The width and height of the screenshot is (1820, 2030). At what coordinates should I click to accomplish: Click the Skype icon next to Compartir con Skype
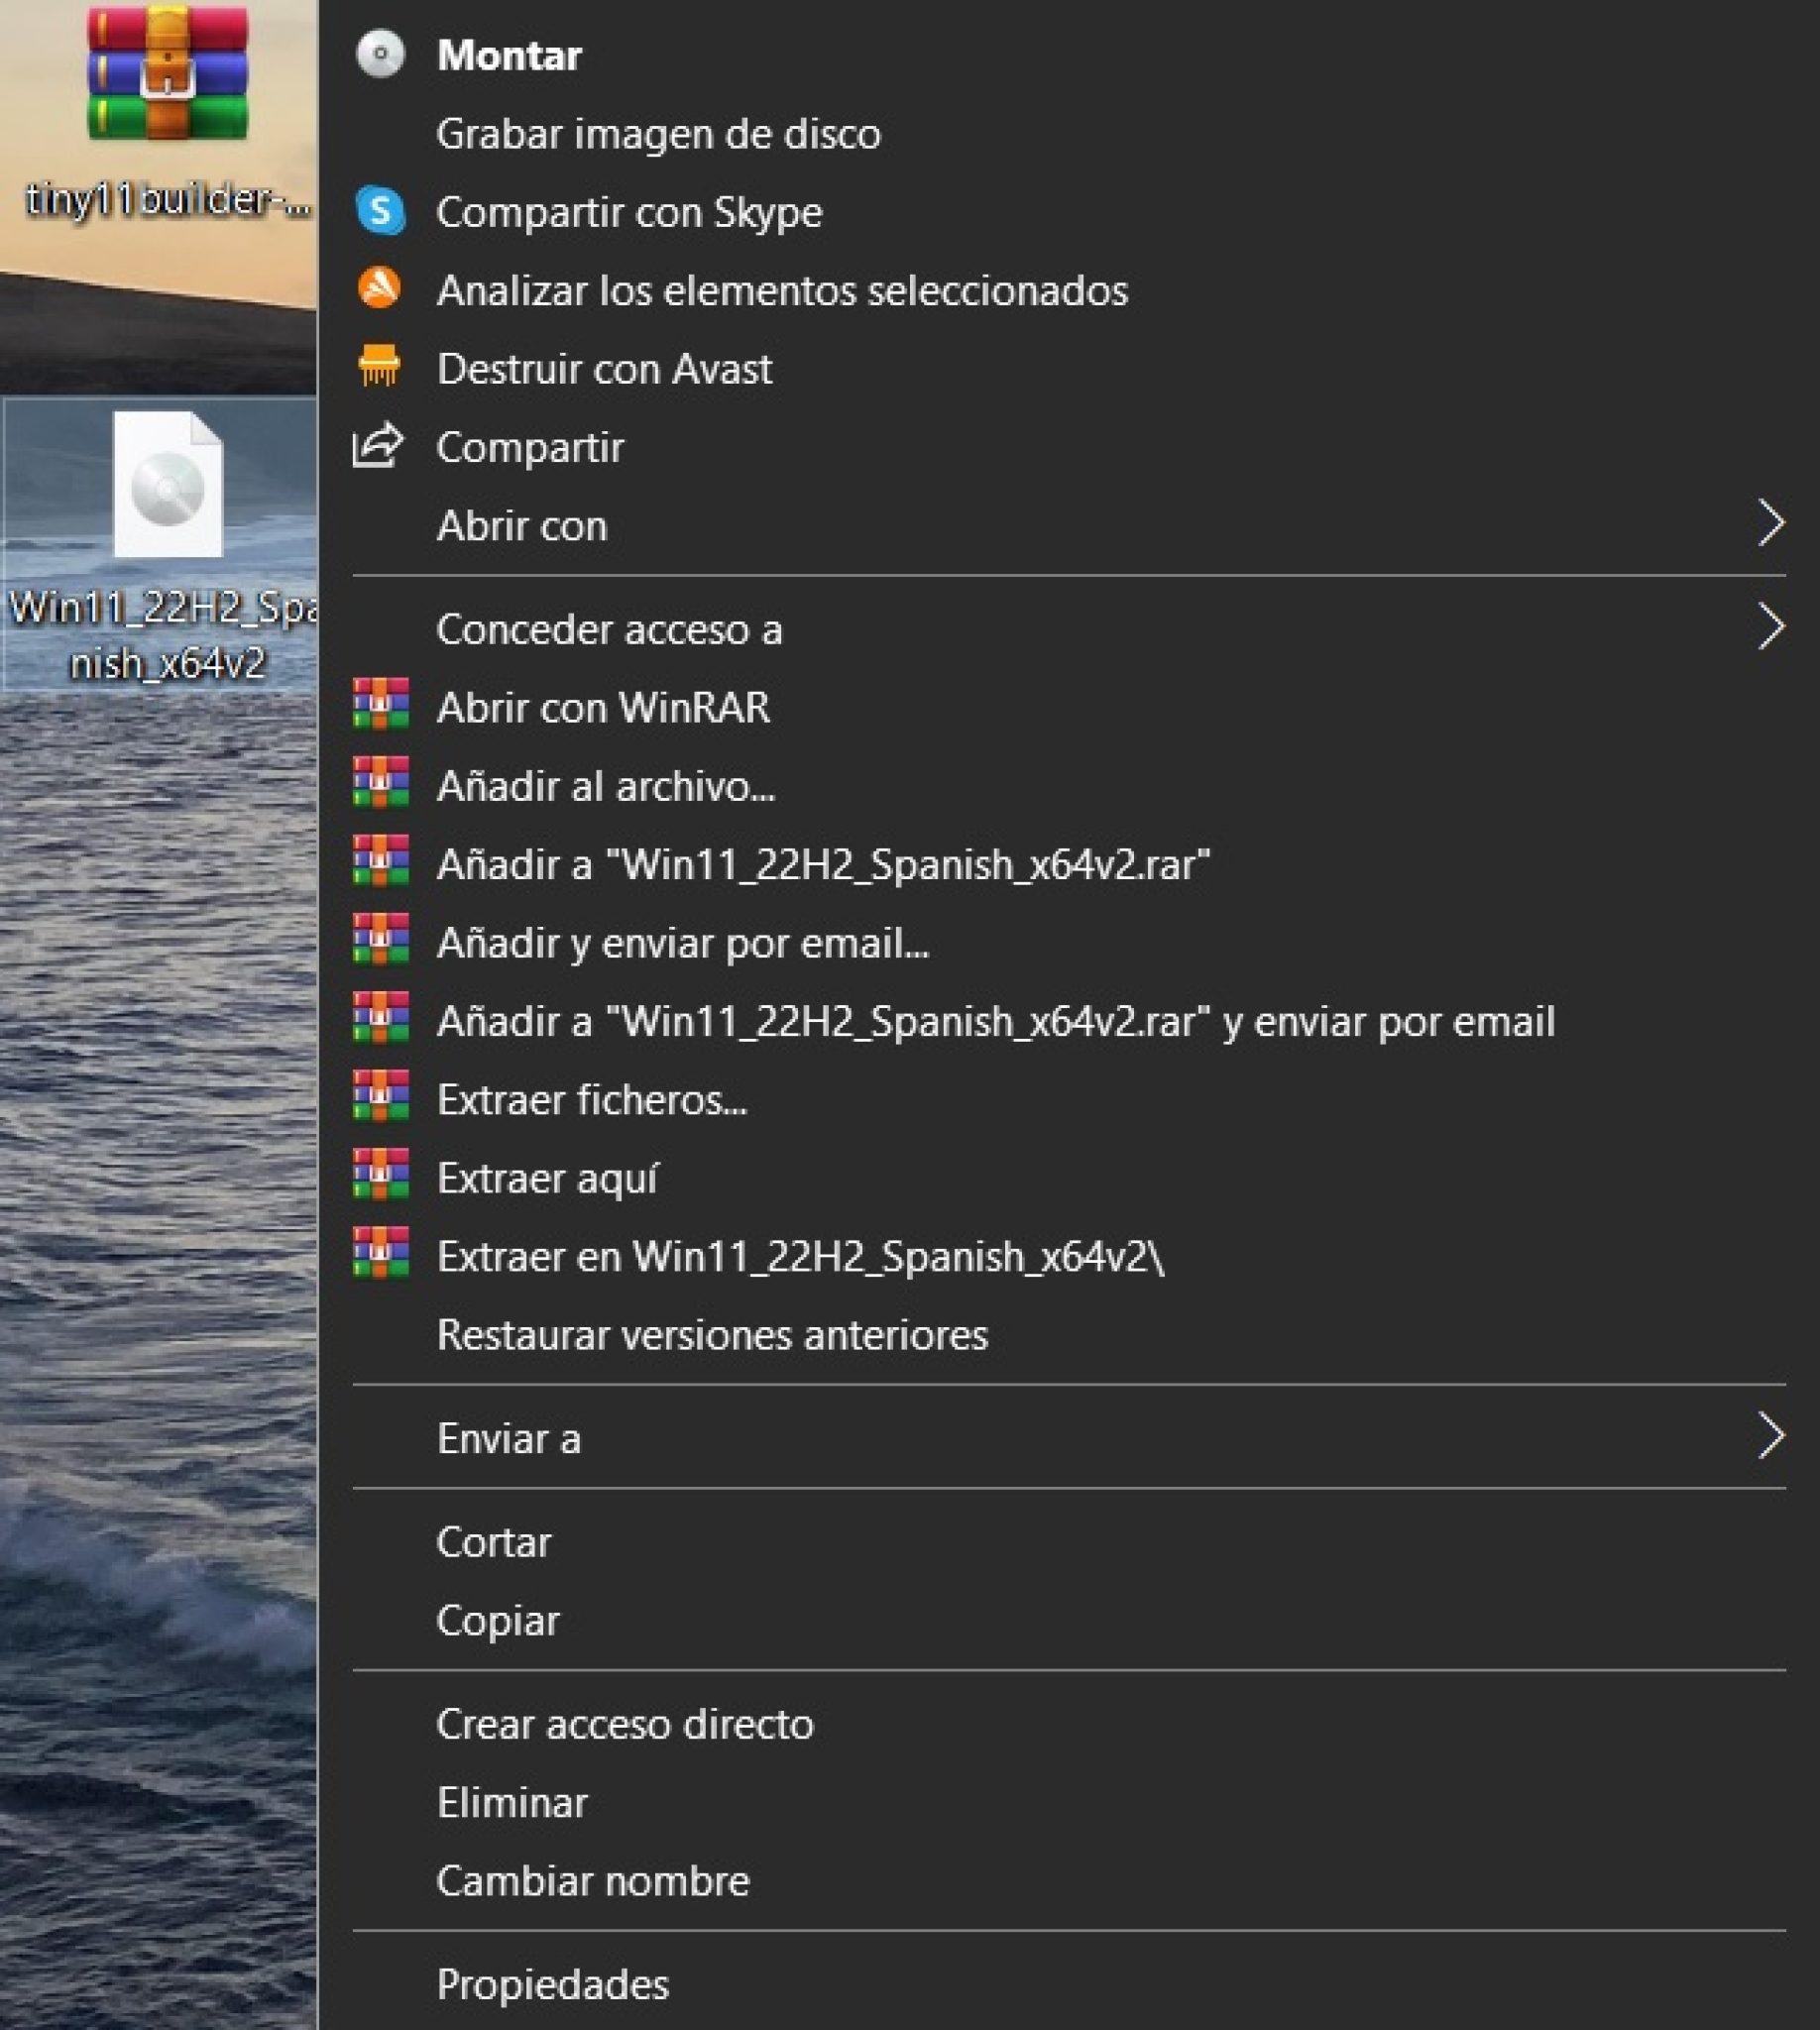pos(380,212)
